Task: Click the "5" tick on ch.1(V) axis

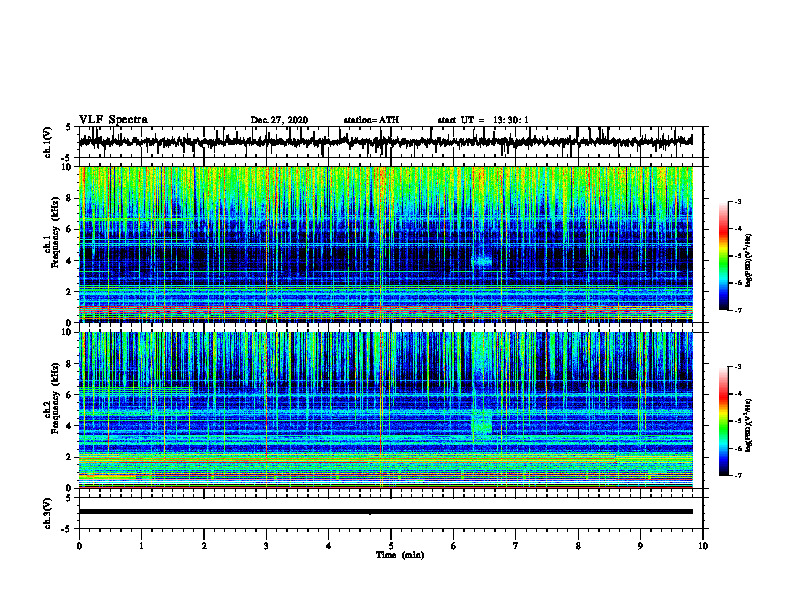Action: [x=68, y=128]
